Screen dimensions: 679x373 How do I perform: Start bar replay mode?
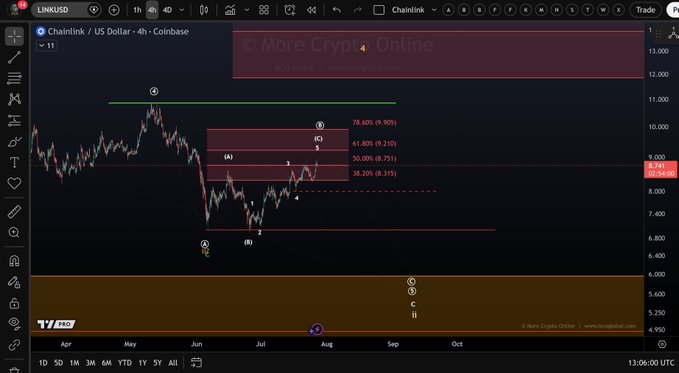[x=311, y=10]
